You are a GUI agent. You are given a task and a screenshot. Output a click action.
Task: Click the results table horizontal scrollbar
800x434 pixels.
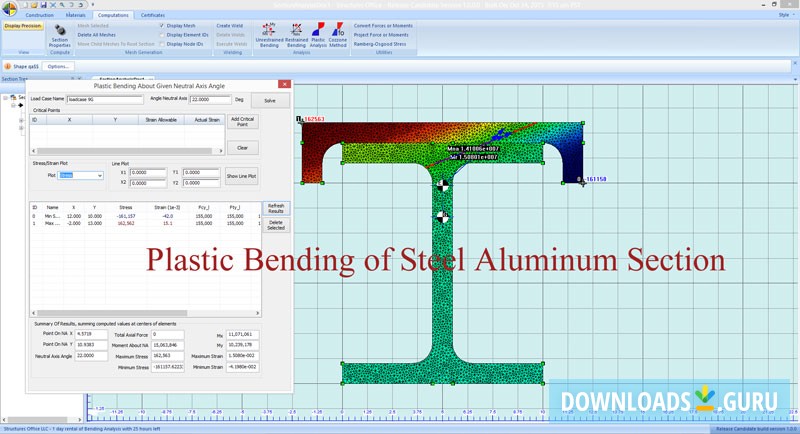[146, 313]
